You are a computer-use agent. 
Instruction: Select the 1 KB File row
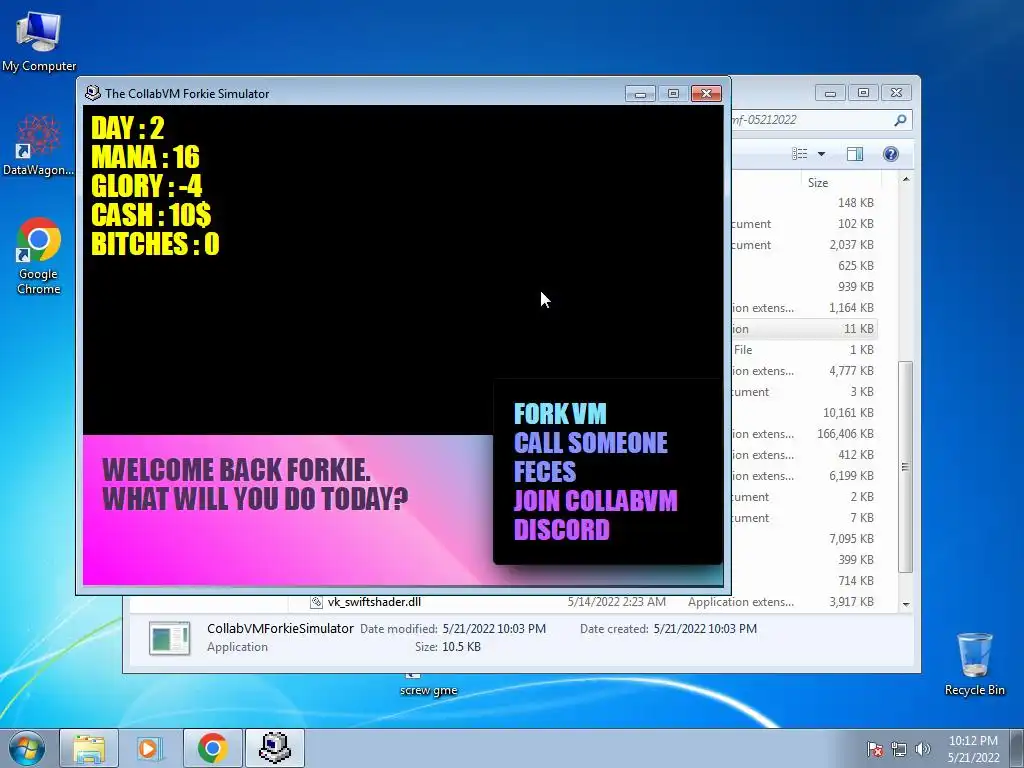tap(804, 350)
